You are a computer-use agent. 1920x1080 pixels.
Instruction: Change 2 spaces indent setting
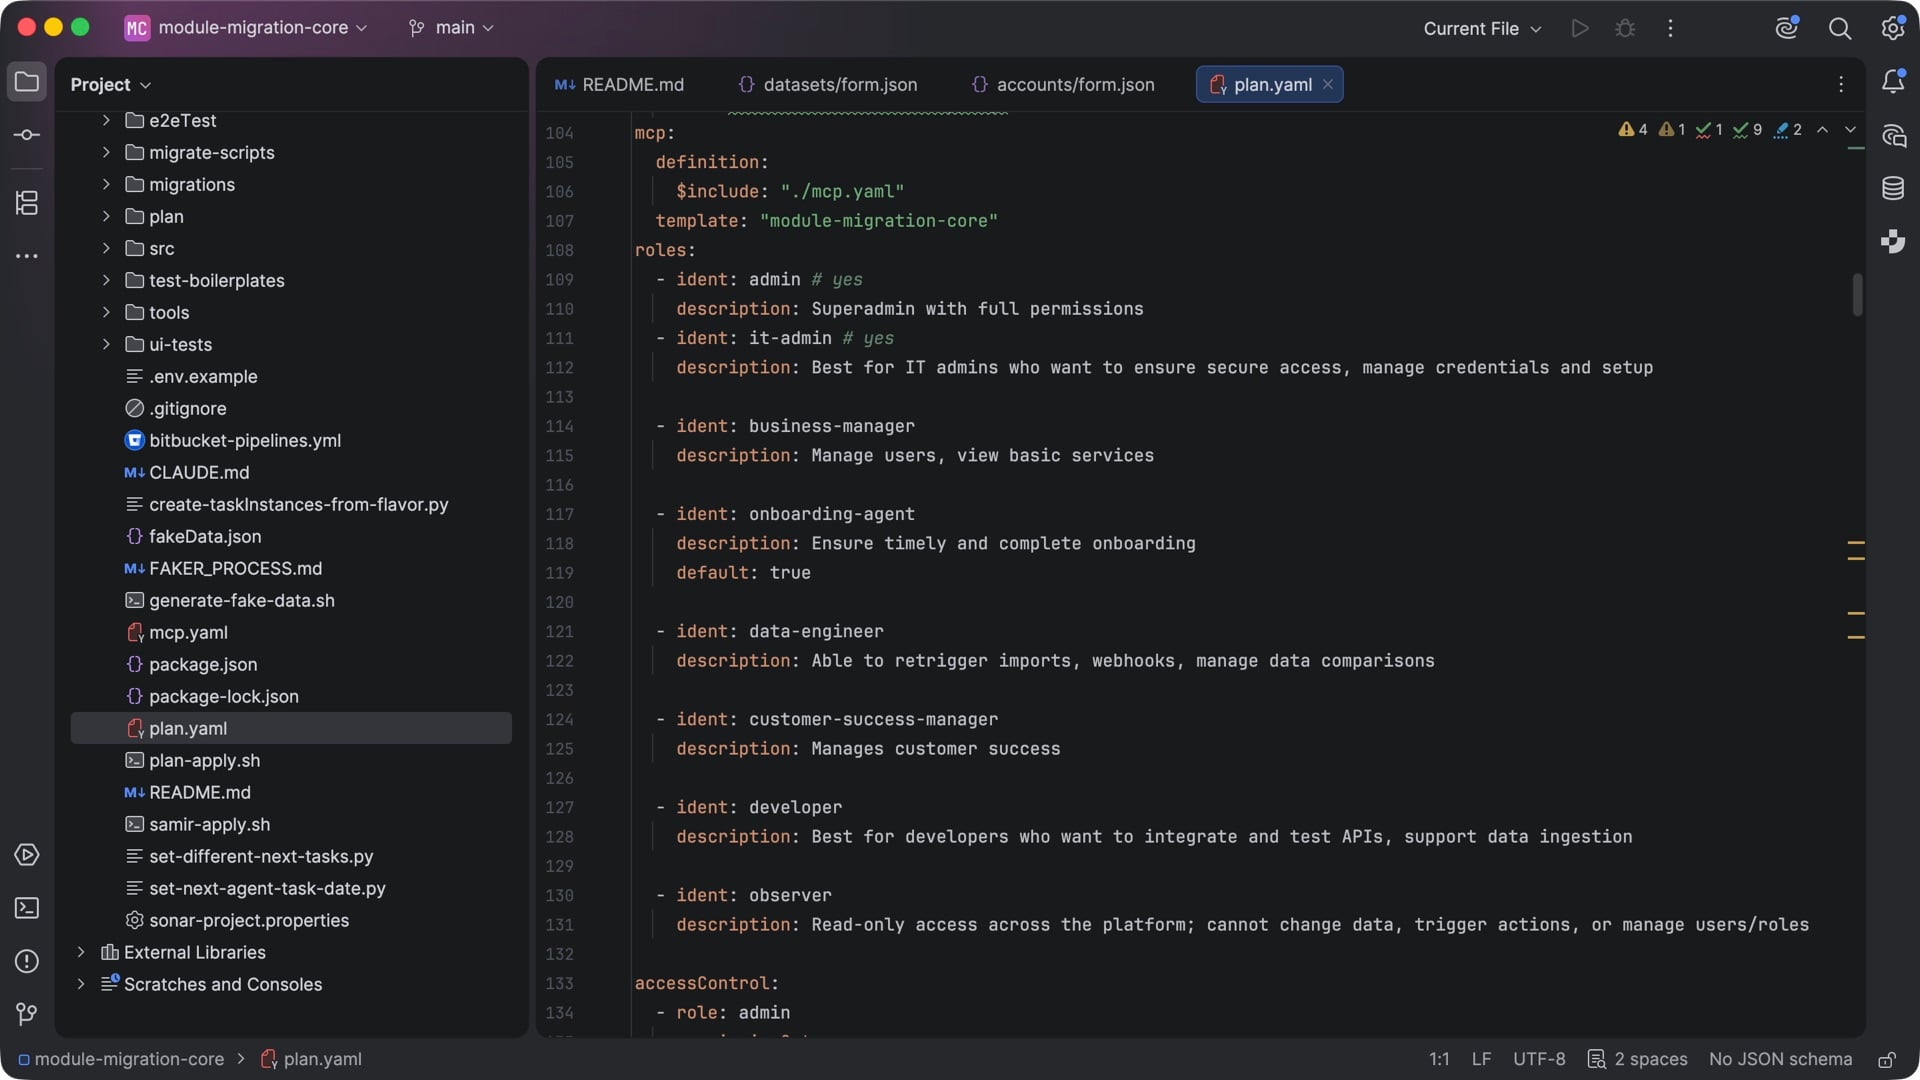pyautogui.click(x=1638, y=1059)
